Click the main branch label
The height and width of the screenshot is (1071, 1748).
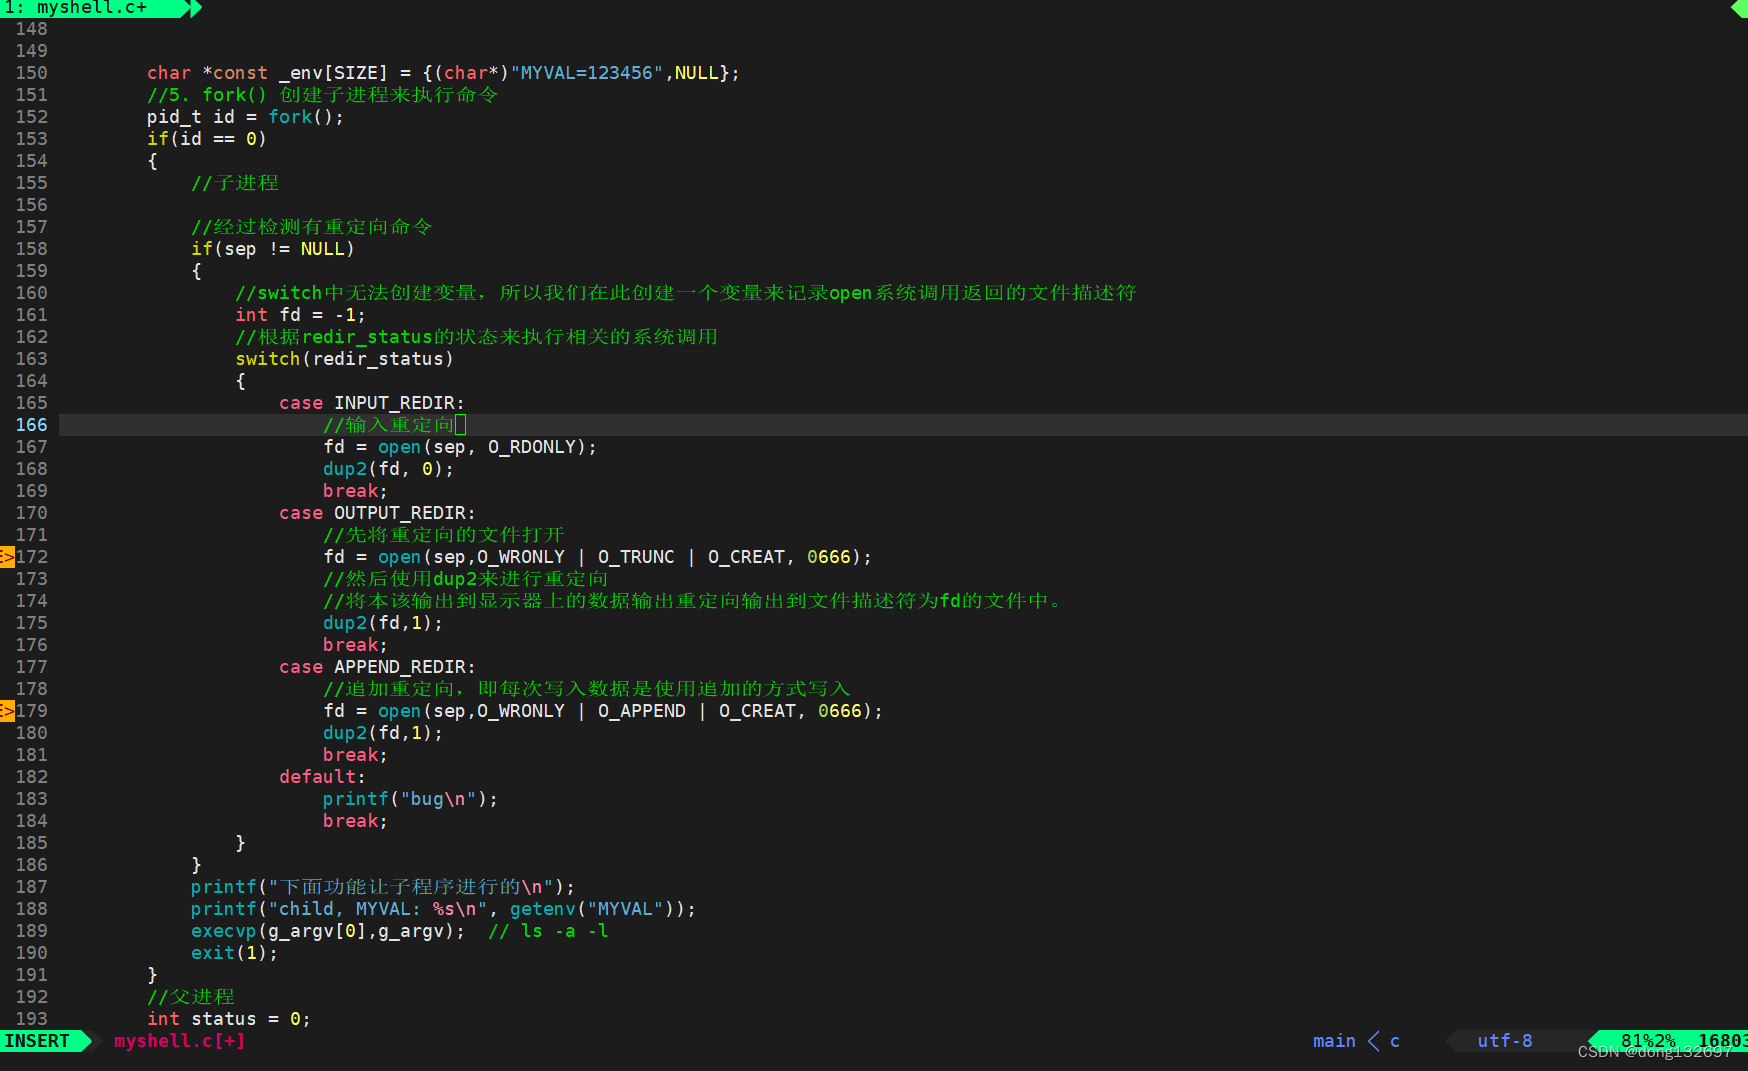click(1334, 1041)
